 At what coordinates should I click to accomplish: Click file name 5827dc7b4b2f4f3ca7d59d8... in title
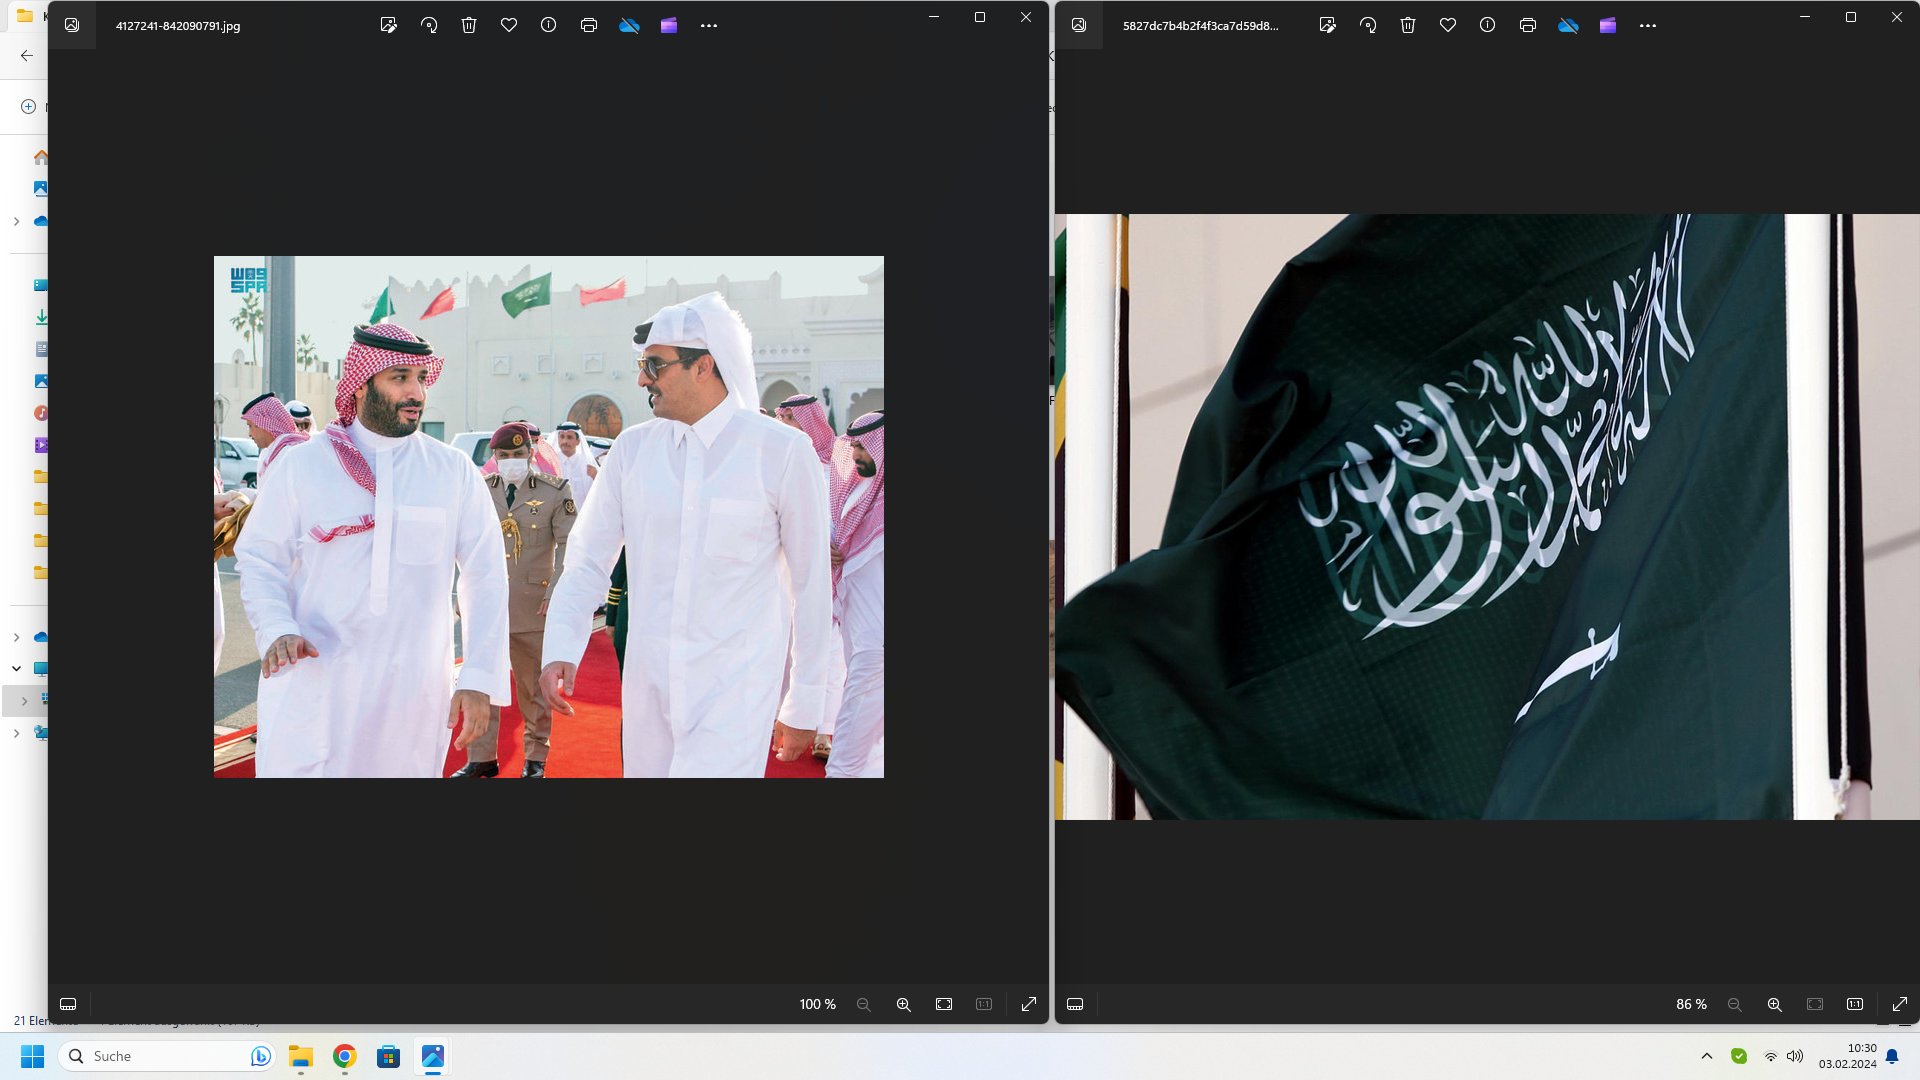click(x=1200, y=26)
